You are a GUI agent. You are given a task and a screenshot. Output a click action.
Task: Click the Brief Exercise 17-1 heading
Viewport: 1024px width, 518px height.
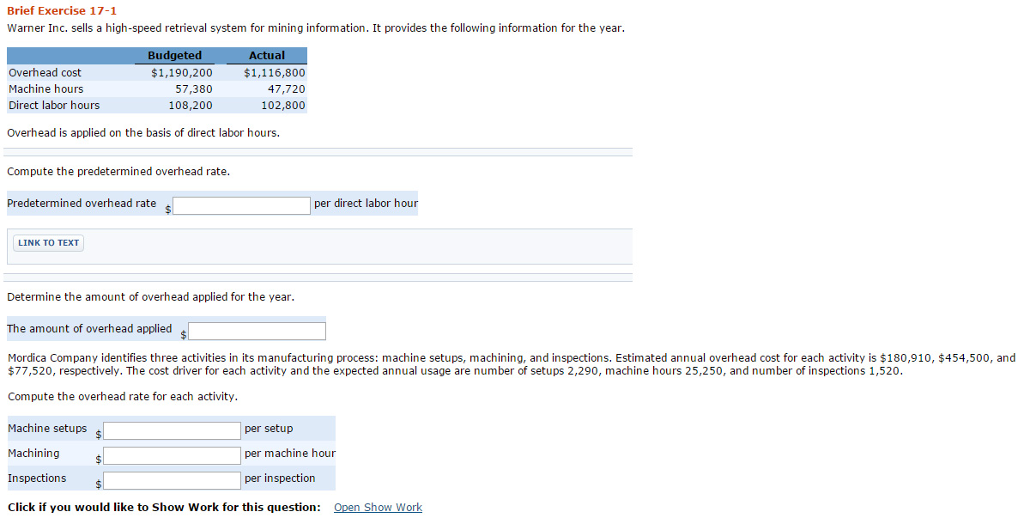[62, 10]
